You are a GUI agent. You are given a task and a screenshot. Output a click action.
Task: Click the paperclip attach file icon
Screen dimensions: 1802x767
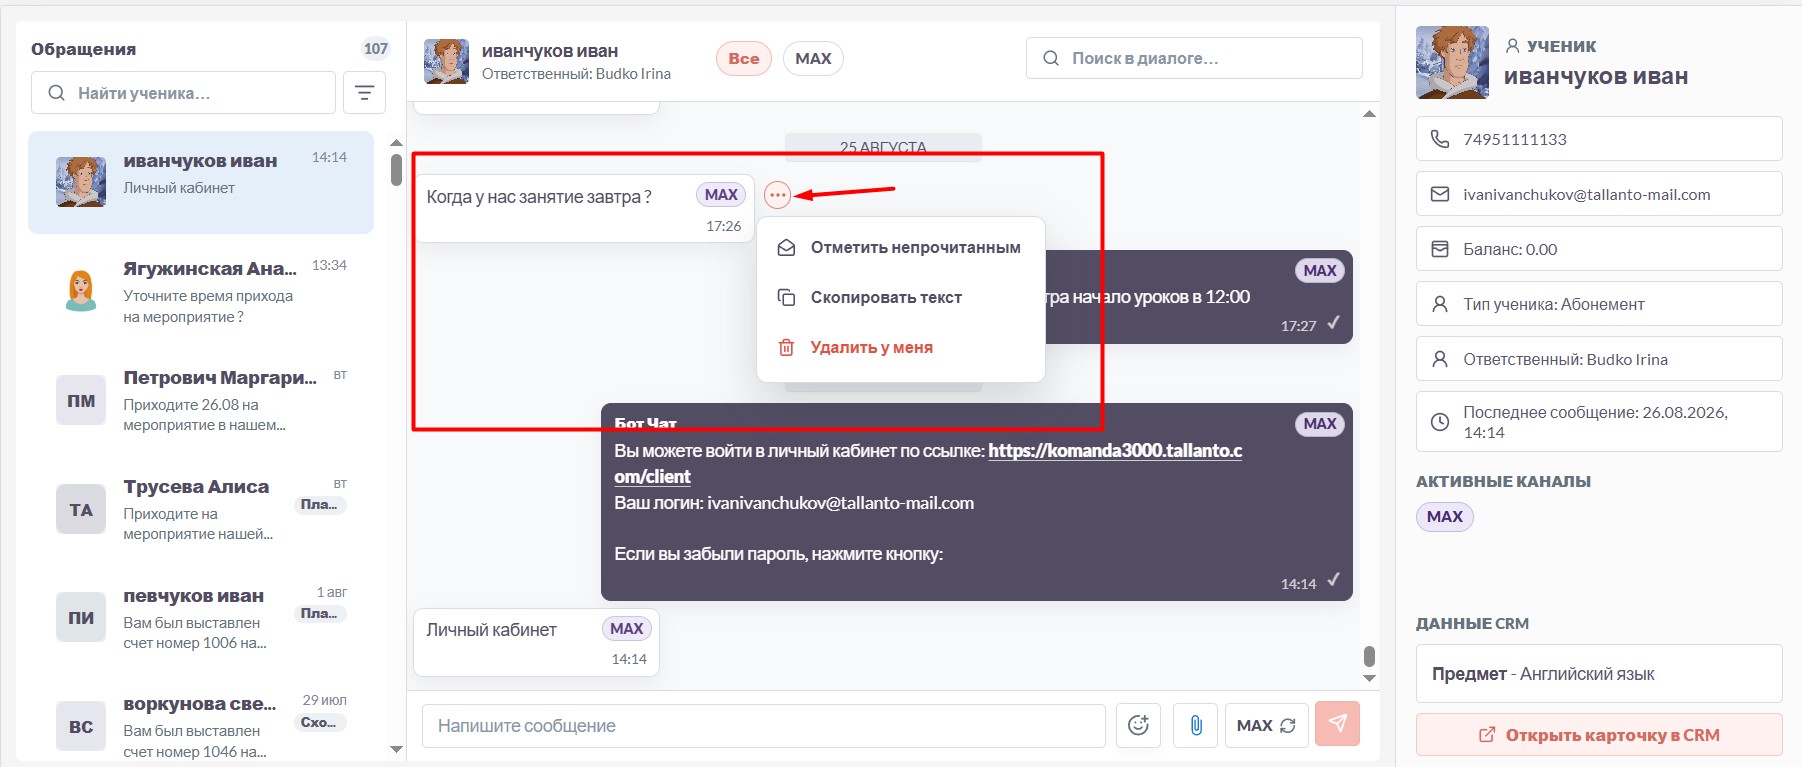[1196, 725]
